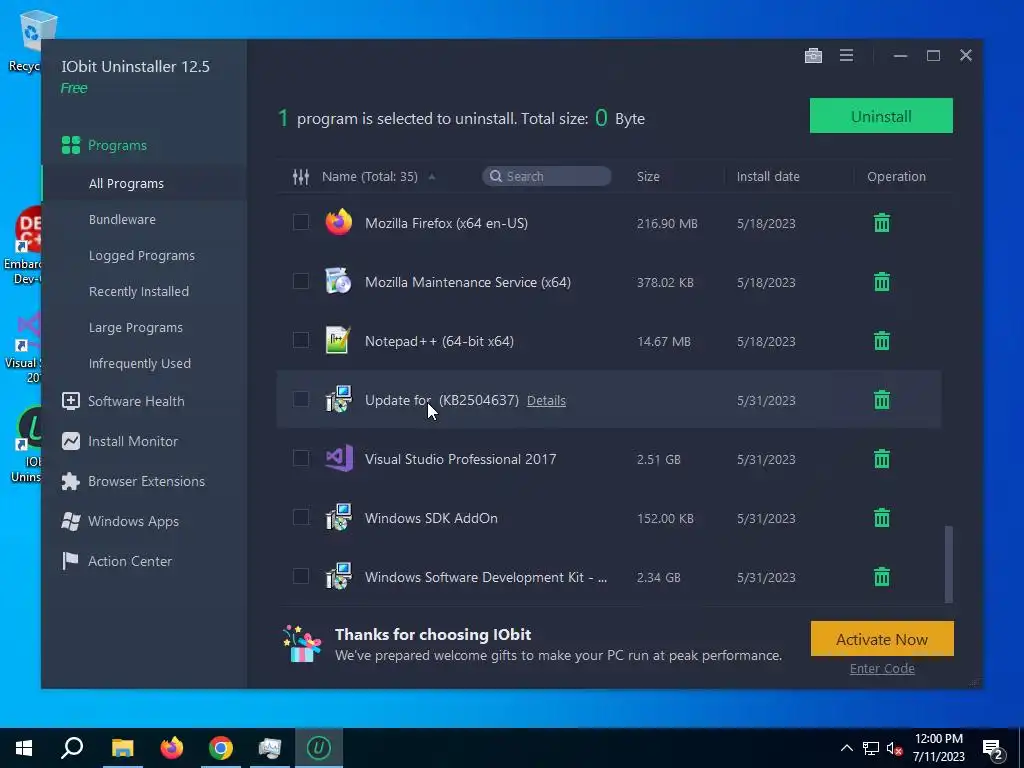The image size is (1024, 768).
Task: Click the Visual Studio Professional 2017 icon
Action: pos(338,458)
